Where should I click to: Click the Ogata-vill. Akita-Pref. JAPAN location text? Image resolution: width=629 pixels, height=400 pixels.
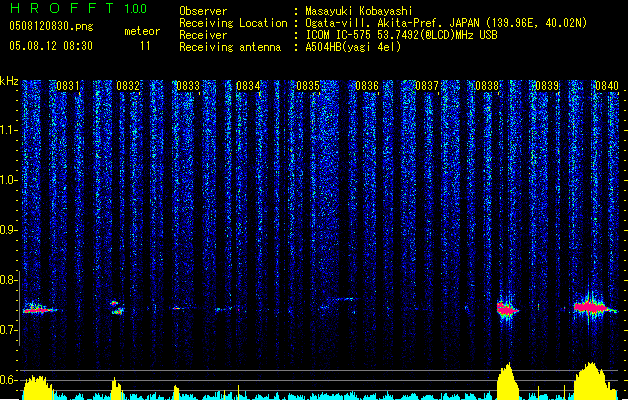(446, 23)
